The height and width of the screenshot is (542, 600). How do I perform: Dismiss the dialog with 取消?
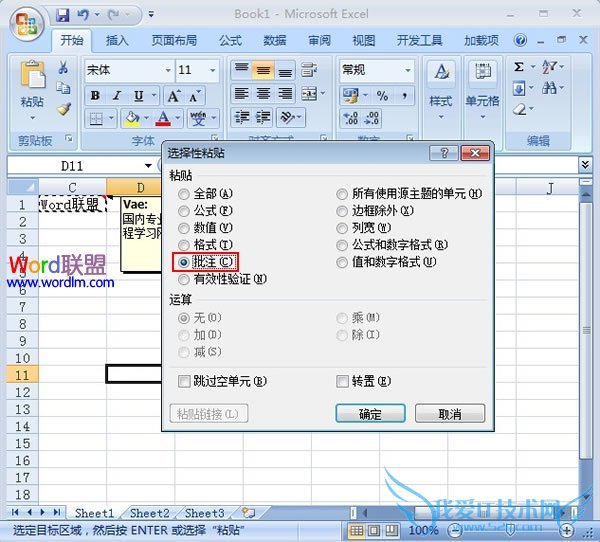450,413
